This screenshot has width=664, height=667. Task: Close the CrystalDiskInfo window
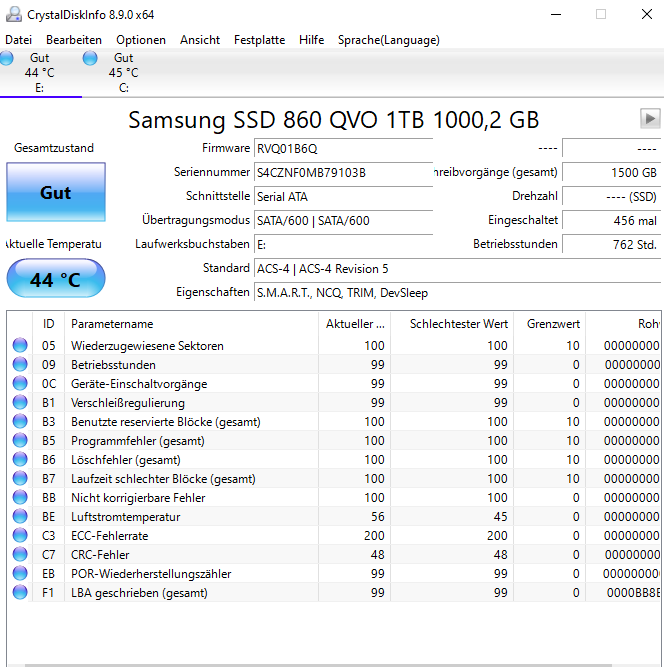tap(647, 14)
